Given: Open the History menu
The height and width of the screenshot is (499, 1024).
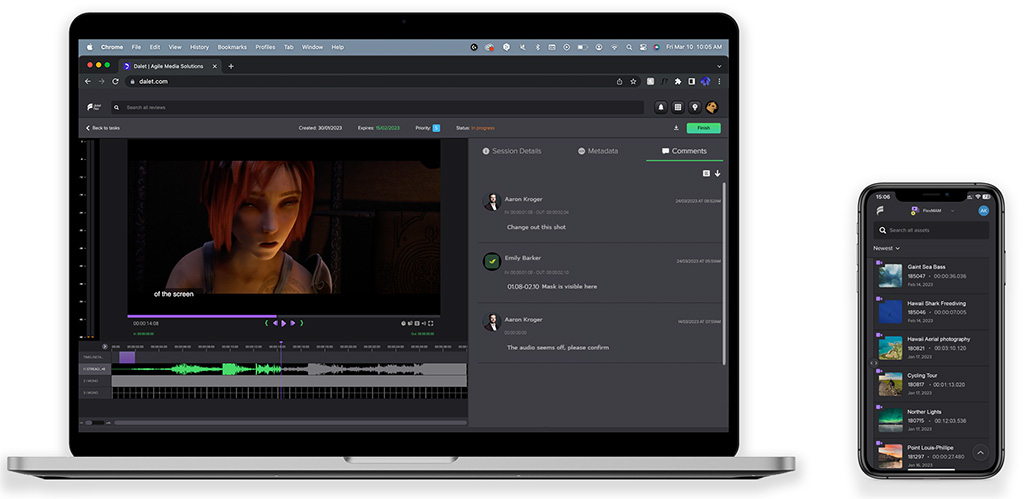Looking at the screenshot, I should point(199,47).
